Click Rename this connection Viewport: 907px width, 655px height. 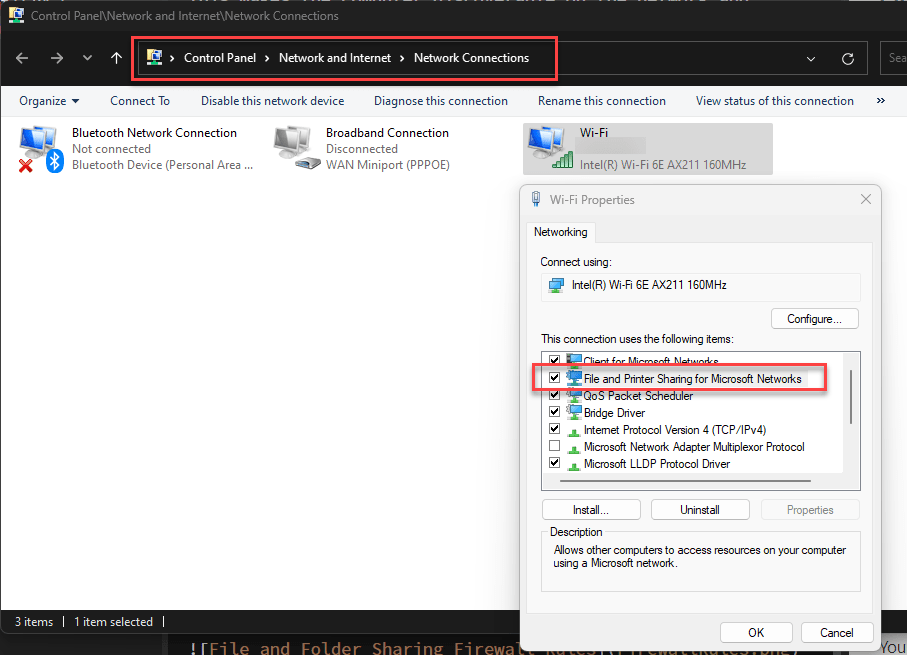pos(602,101)
